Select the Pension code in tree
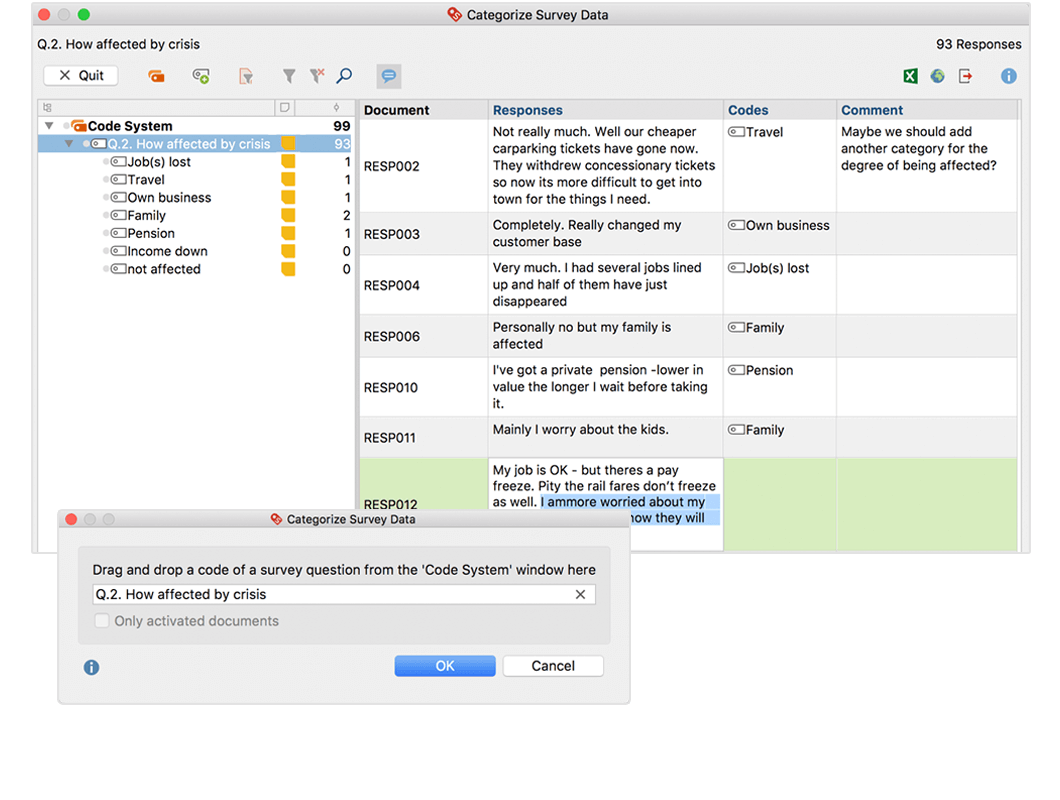 tap(196, 233)
